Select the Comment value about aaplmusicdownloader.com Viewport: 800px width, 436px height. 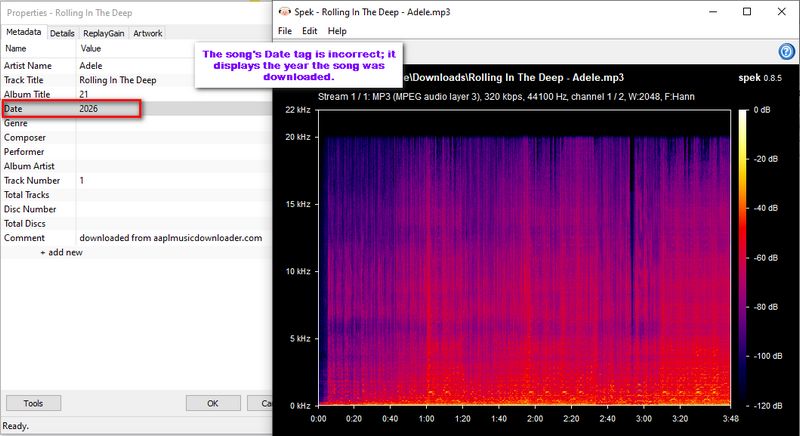pos(170,238)
